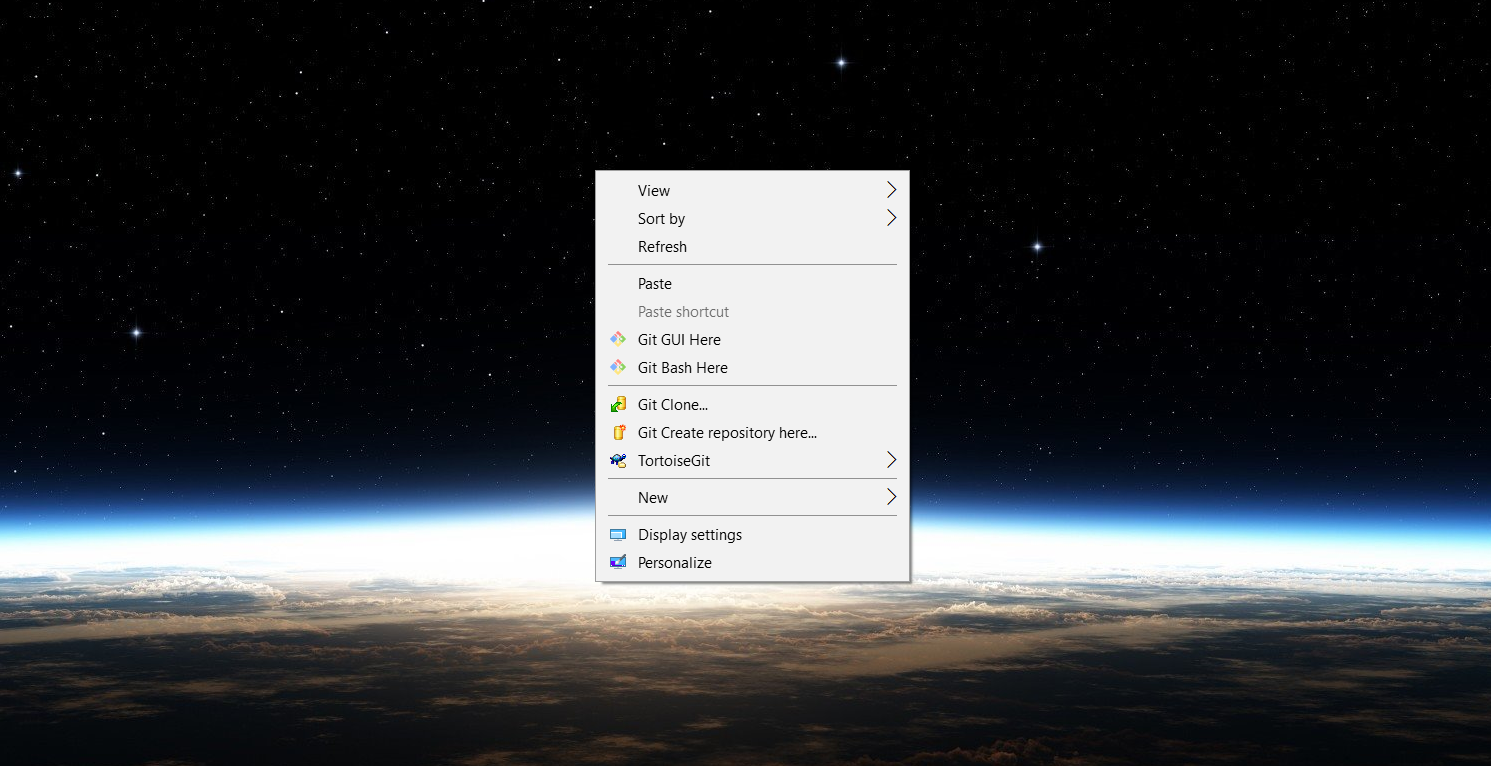This screenshot has width=1491, height=766.
Task: Open Display settings text entry
Action: pos(690,535)
